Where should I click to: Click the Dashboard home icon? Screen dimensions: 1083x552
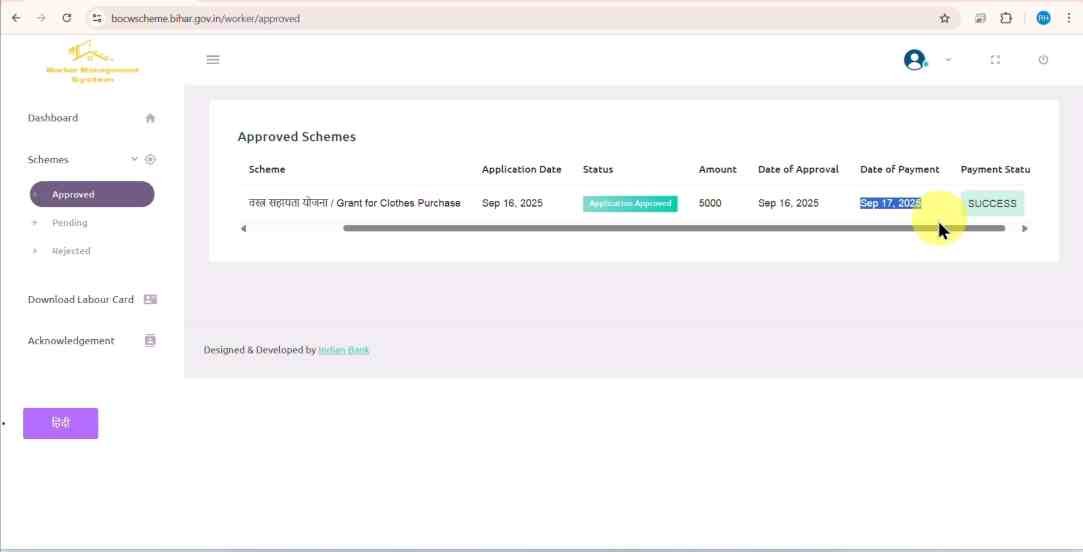pos(150,118)
